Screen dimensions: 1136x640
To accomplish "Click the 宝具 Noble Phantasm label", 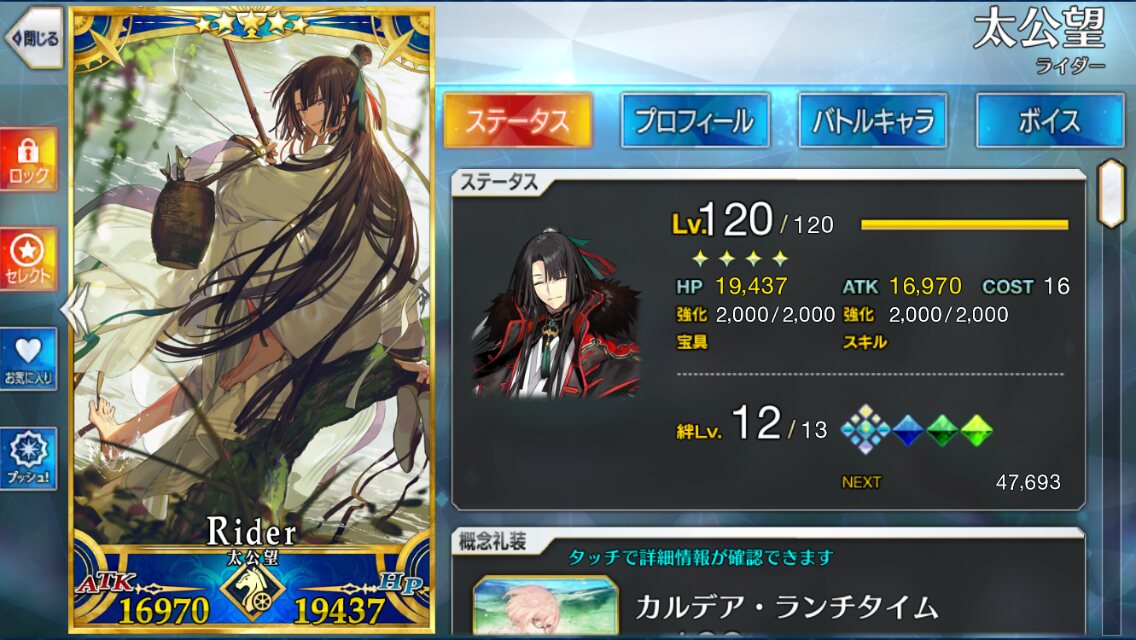I will click(x=692, y=342).
